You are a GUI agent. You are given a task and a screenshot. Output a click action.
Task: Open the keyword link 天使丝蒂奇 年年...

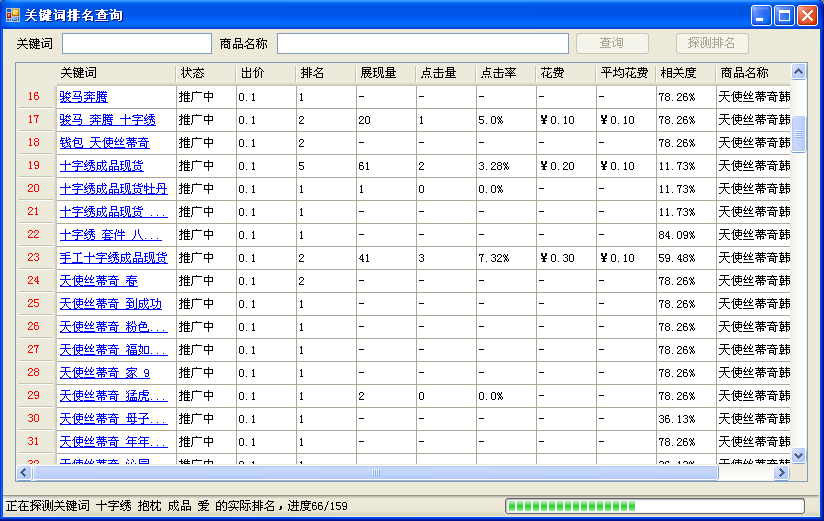coord(114,442)
